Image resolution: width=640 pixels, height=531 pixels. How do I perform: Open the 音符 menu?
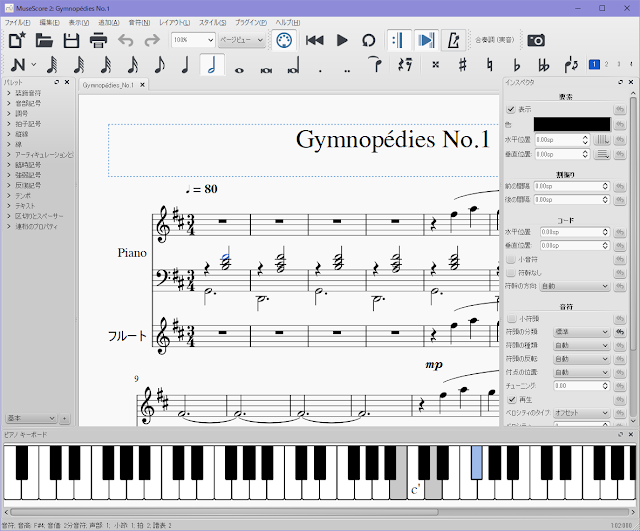point(139,22)
